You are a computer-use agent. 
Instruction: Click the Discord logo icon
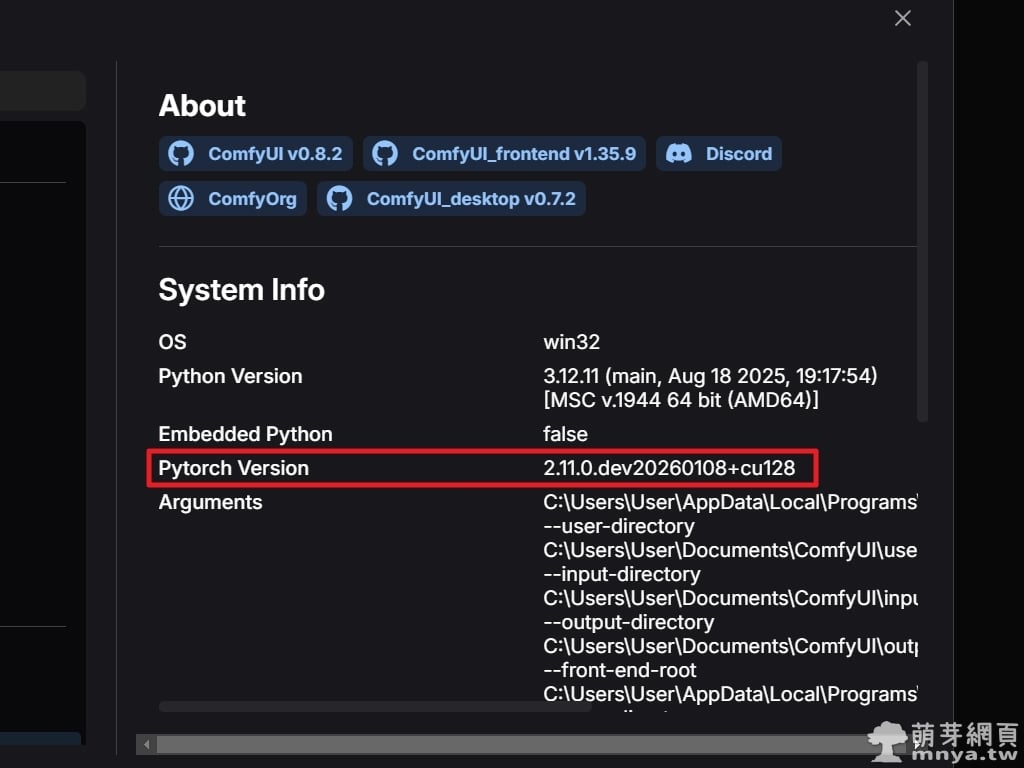point(679,154)
